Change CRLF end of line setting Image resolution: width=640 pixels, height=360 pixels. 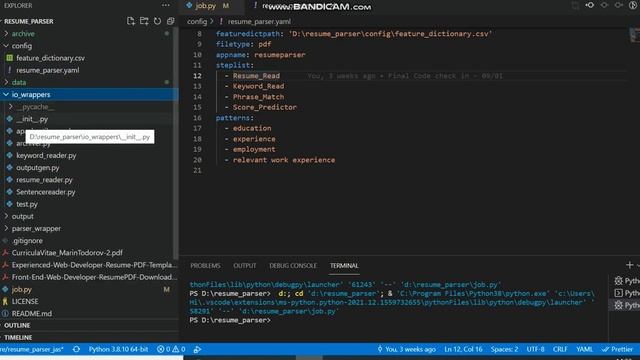click(x=560, y=349)
